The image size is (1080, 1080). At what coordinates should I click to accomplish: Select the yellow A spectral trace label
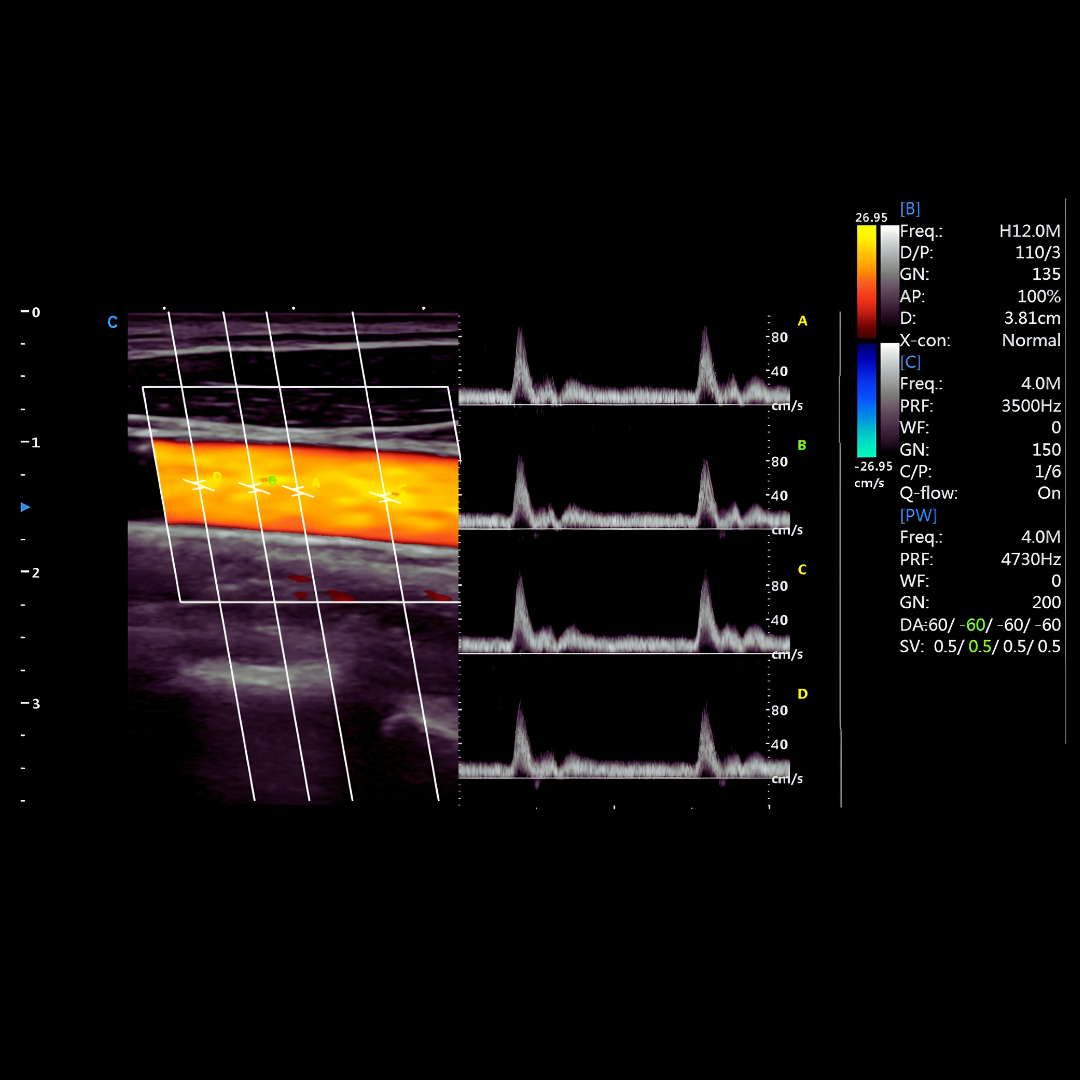[x=802, y=321]
